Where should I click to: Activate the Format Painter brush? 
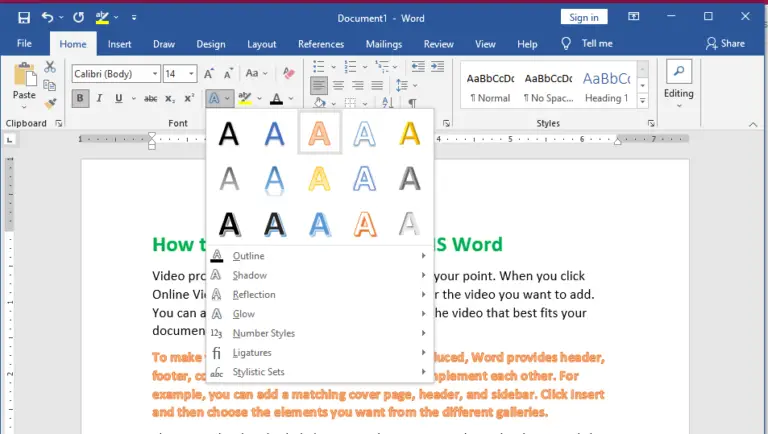(x=50, y=103)
